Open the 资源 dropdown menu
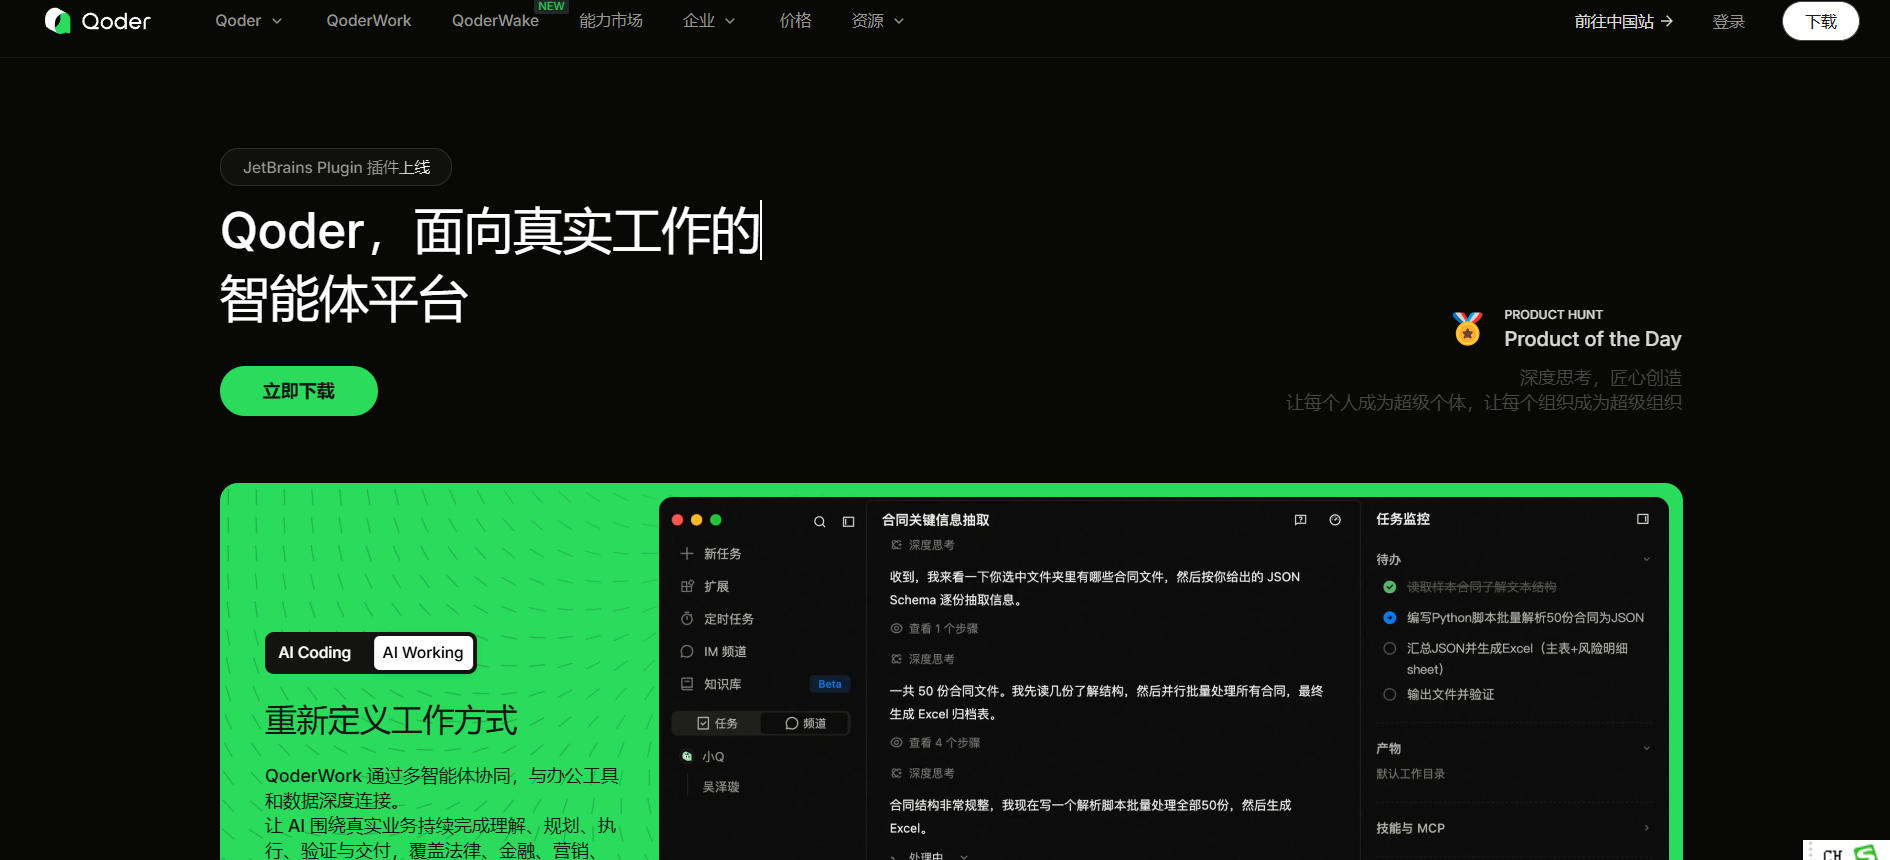This screenshot has width=1890, height=860. (x=878, y=21)
